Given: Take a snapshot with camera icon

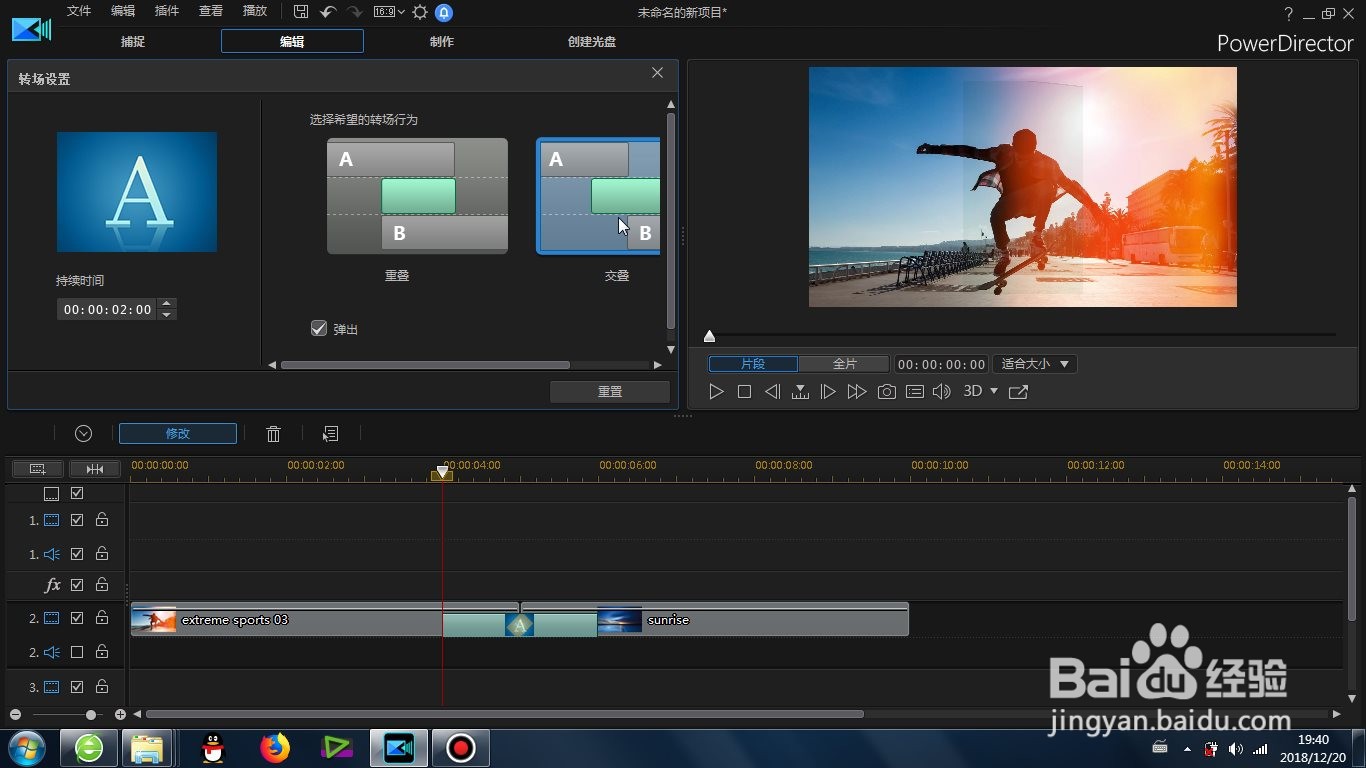Looking at the screenshot, I should click(x=887, y=392).
